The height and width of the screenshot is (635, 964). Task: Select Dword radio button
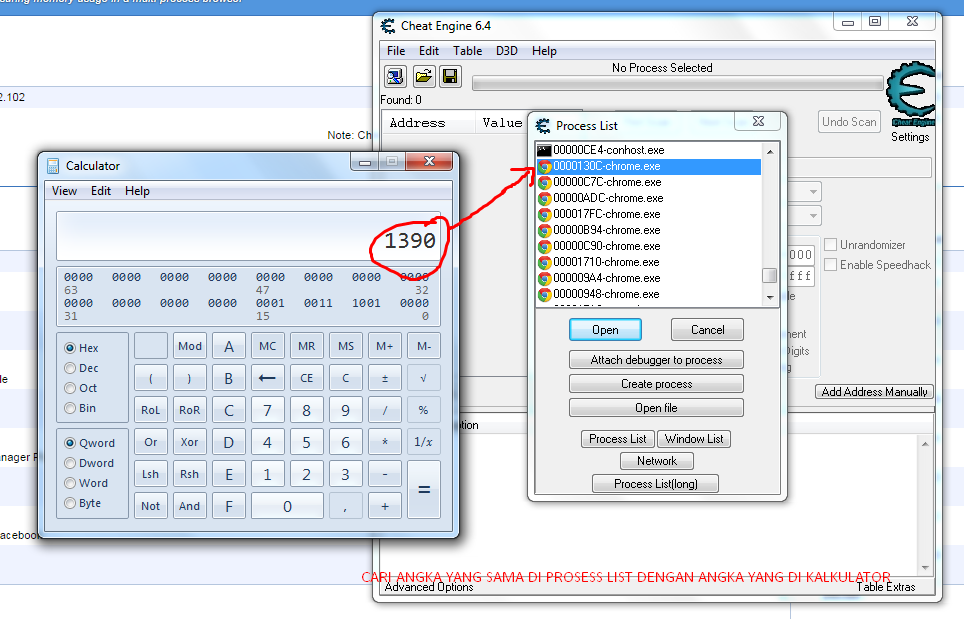click(x=70, y=463)
